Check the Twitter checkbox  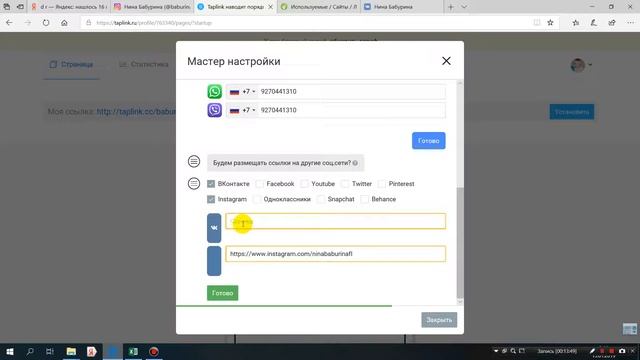click(345, 184)
